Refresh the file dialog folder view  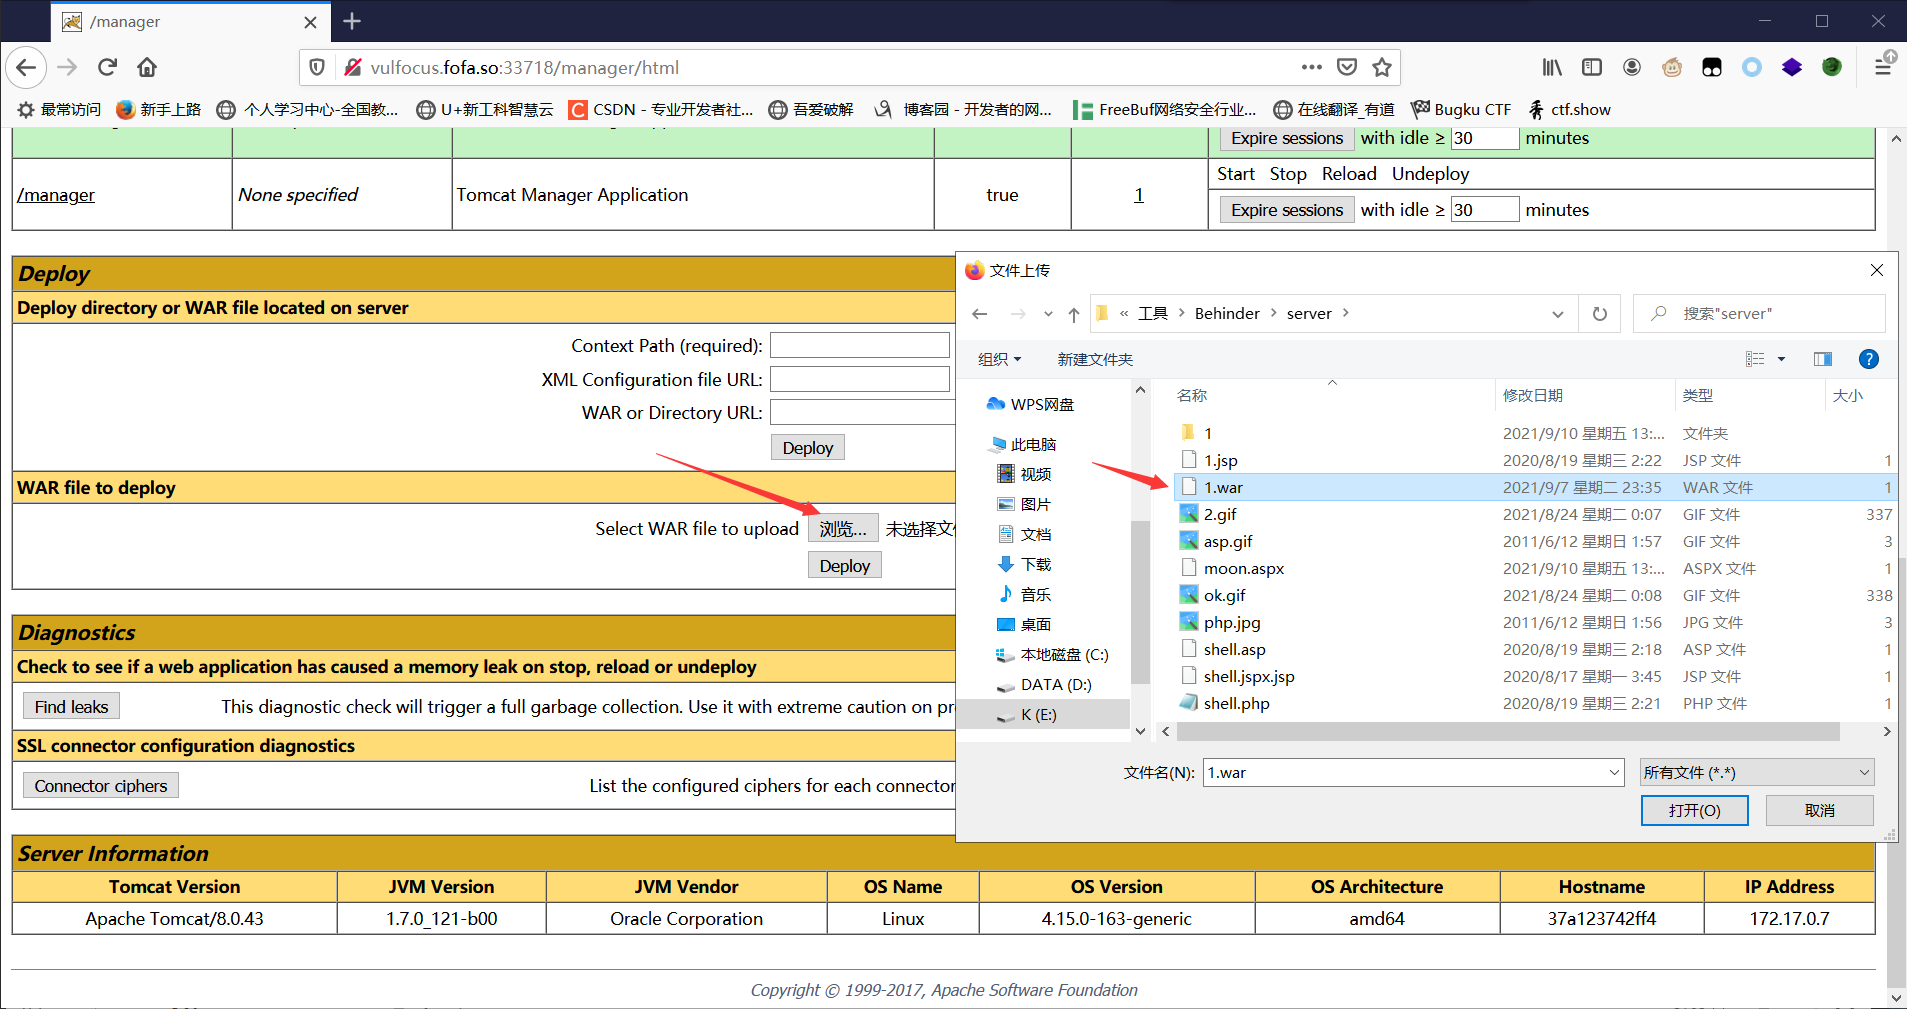1600,314
